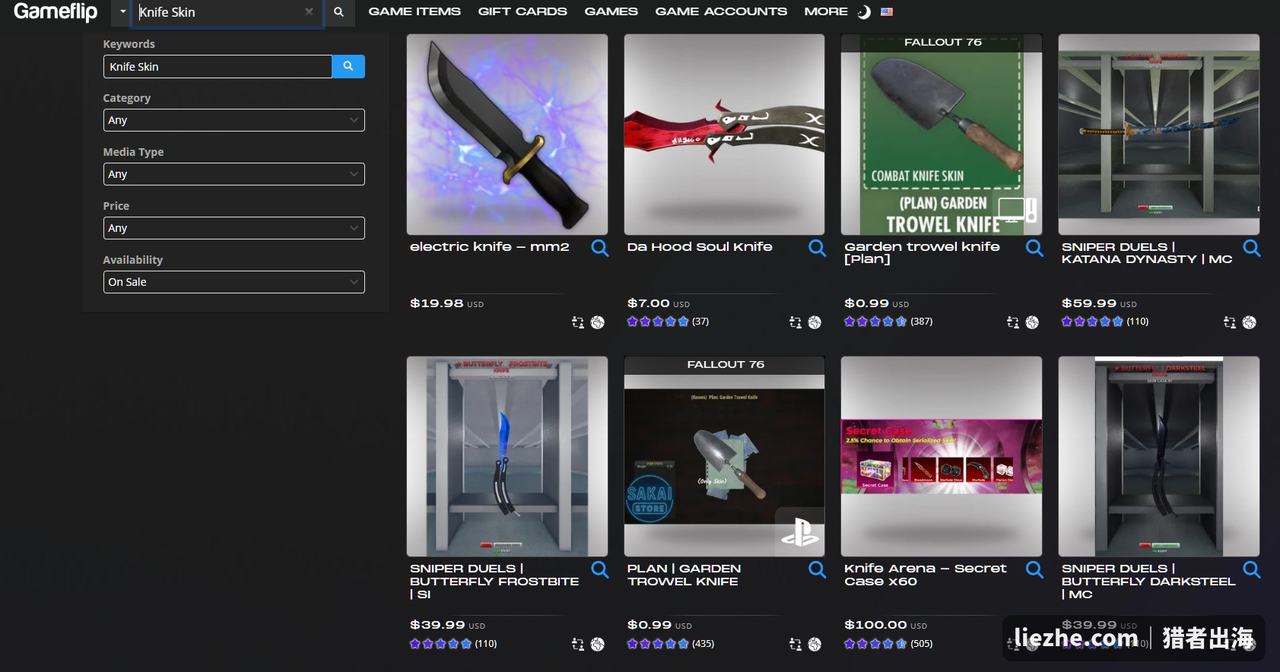Click the globe icon under electric knife $19.98
The height and width of the screenshot is (672, 1280).
coord(597,322)
